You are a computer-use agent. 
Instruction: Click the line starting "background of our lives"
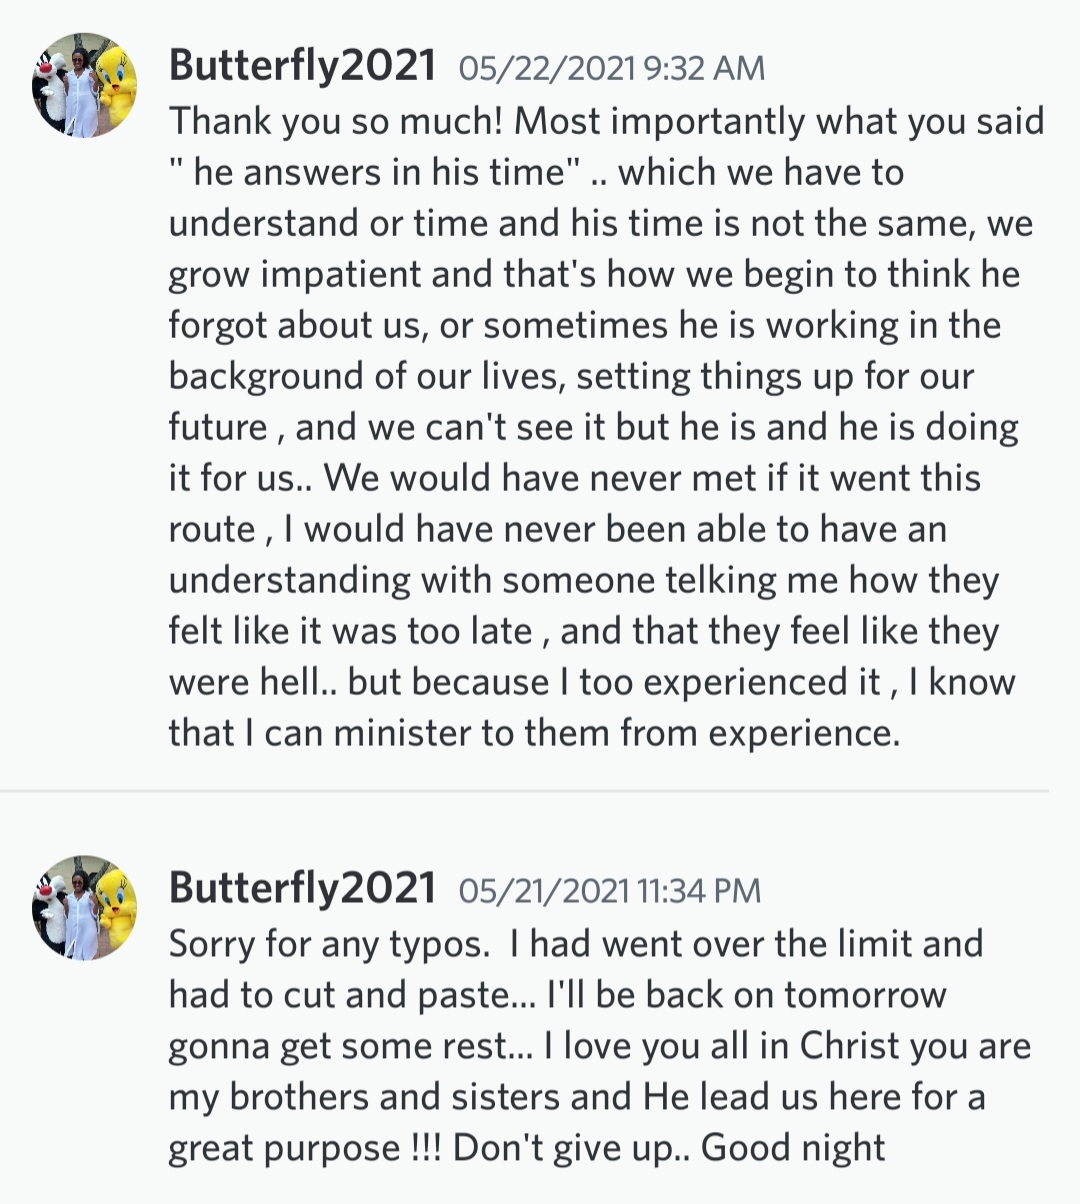[570, 376]
